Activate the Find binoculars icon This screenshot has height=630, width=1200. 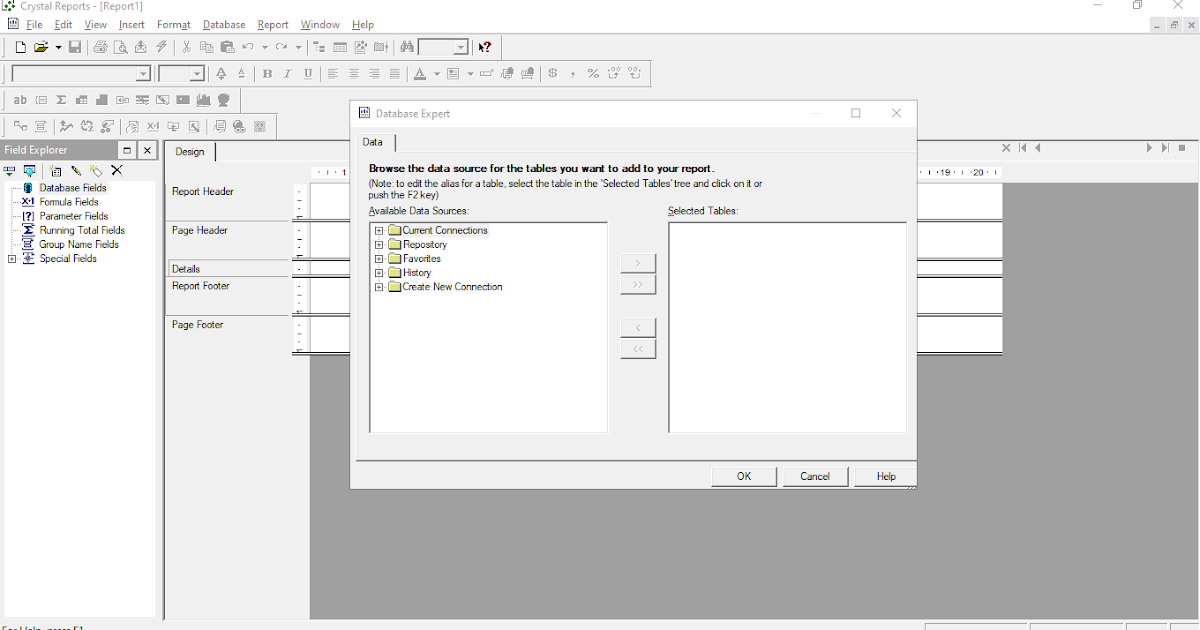tap(407, 47)
